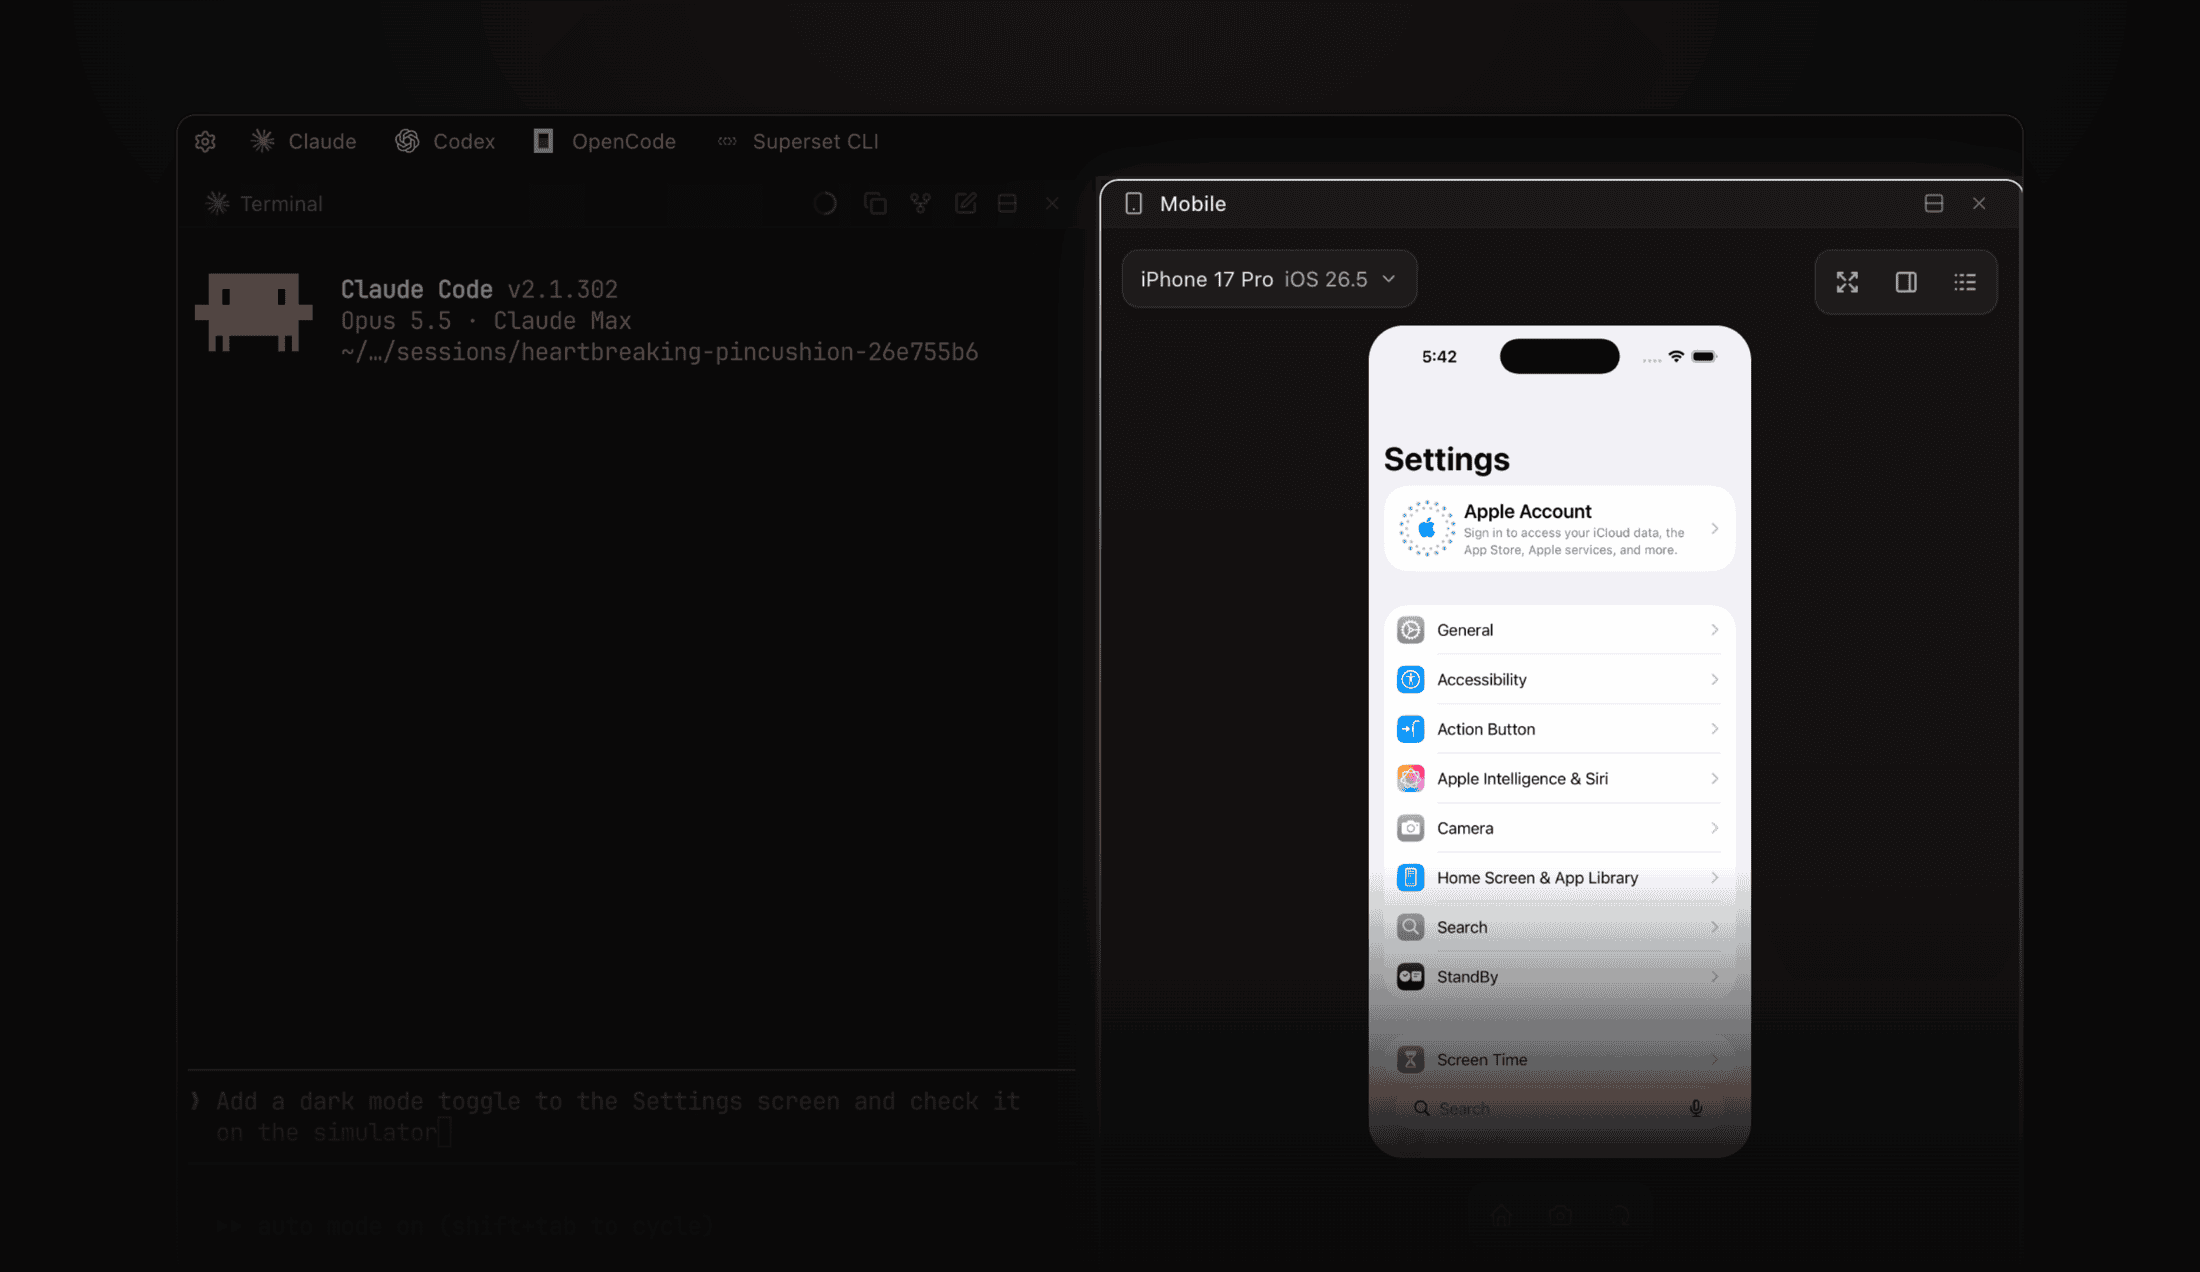Switch to the Codex agent tab
This screenshot has height=1272, width=2200.
coord(445,141)
